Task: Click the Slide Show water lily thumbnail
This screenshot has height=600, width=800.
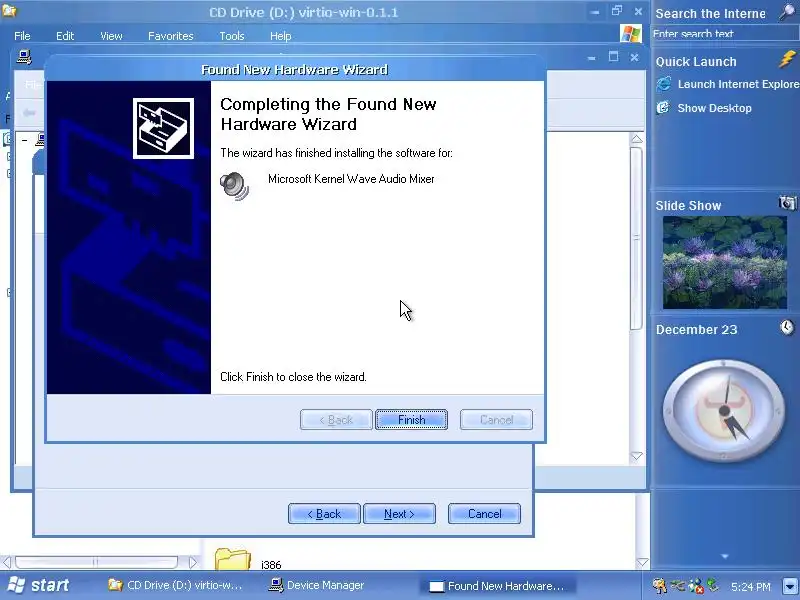Action: [x=724, y=262]
